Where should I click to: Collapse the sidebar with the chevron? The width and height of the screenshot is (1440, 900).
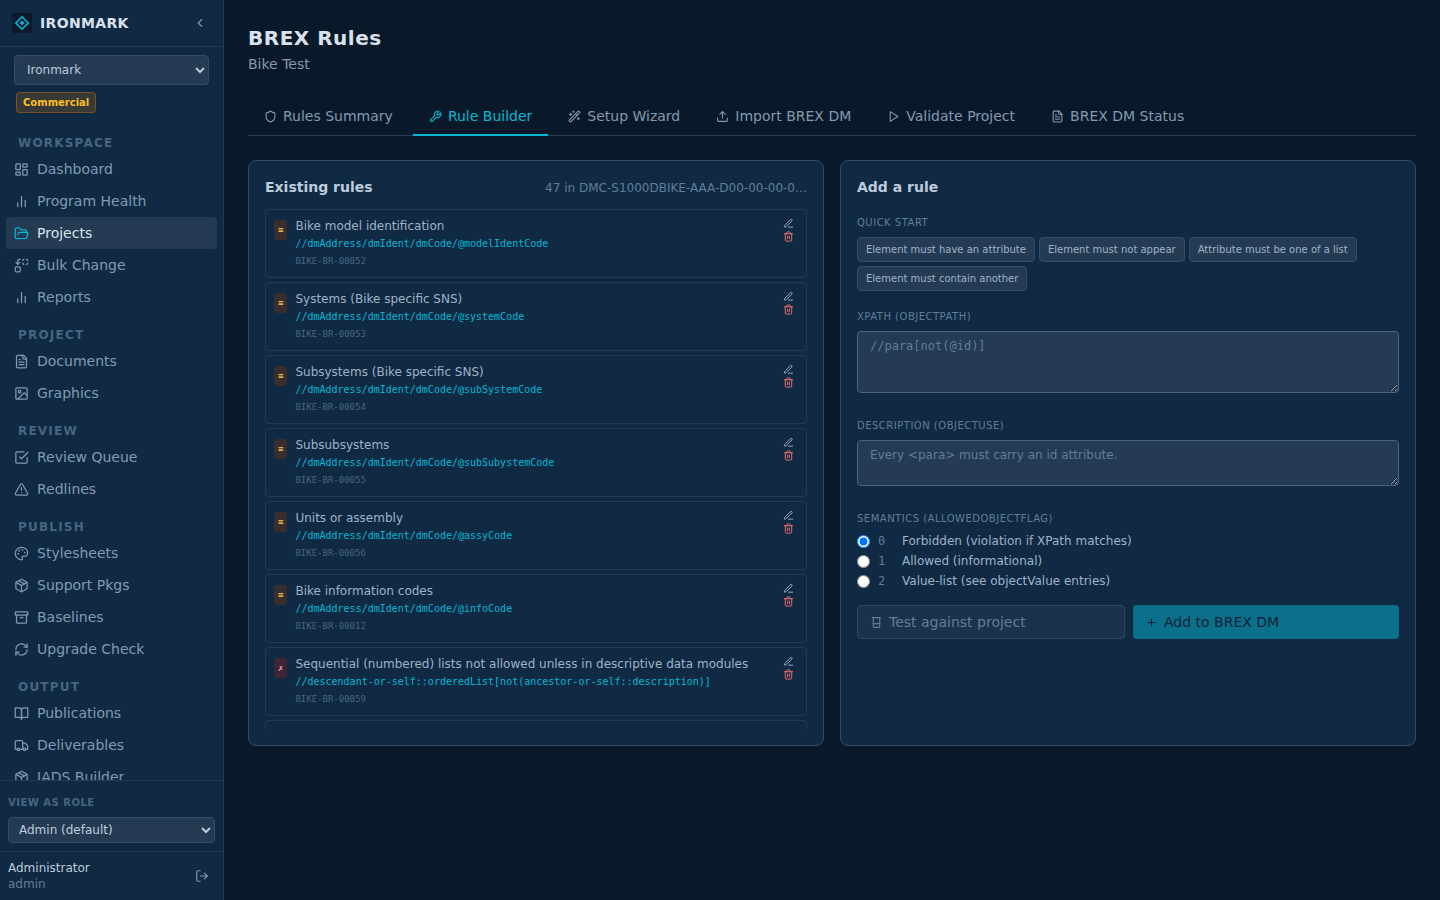coord(200,23)
